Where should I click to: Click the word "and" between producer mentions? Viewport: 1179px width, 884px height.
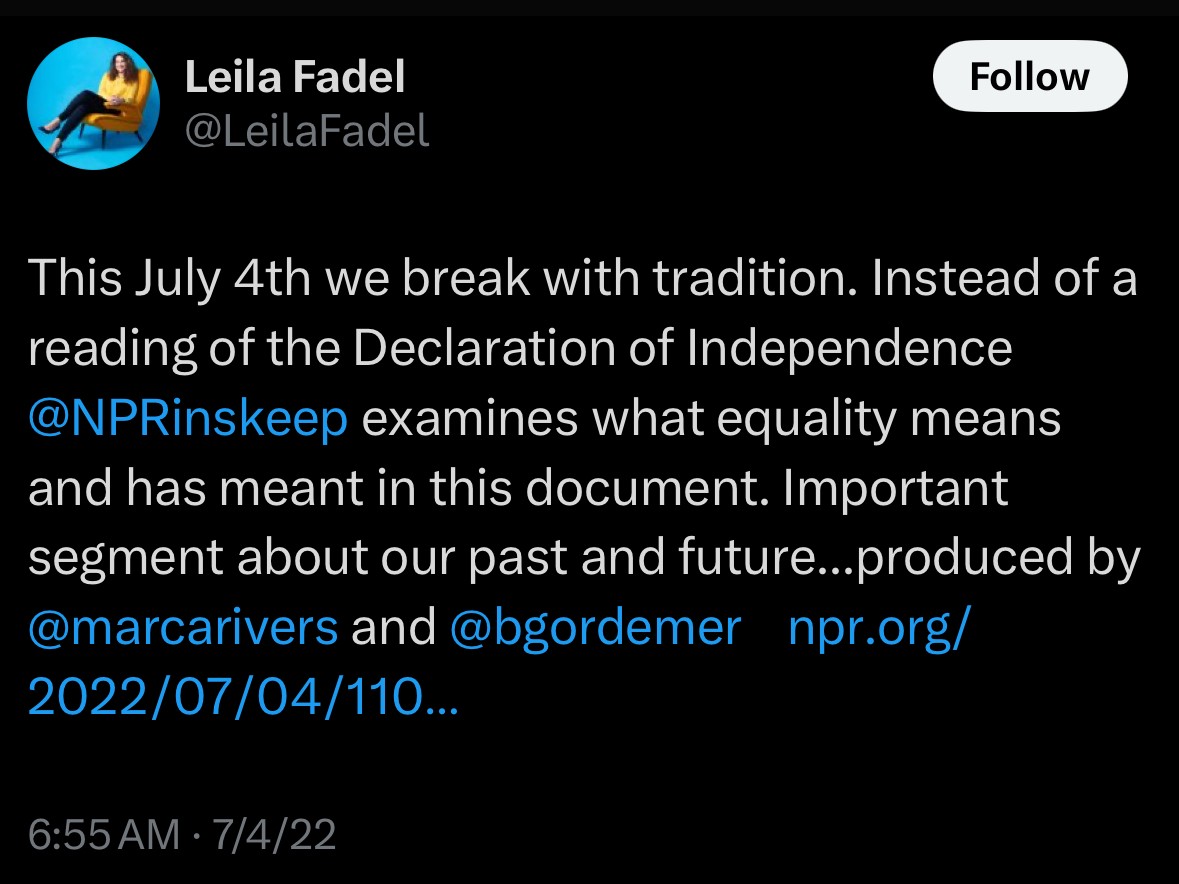(x=393, y=627)
